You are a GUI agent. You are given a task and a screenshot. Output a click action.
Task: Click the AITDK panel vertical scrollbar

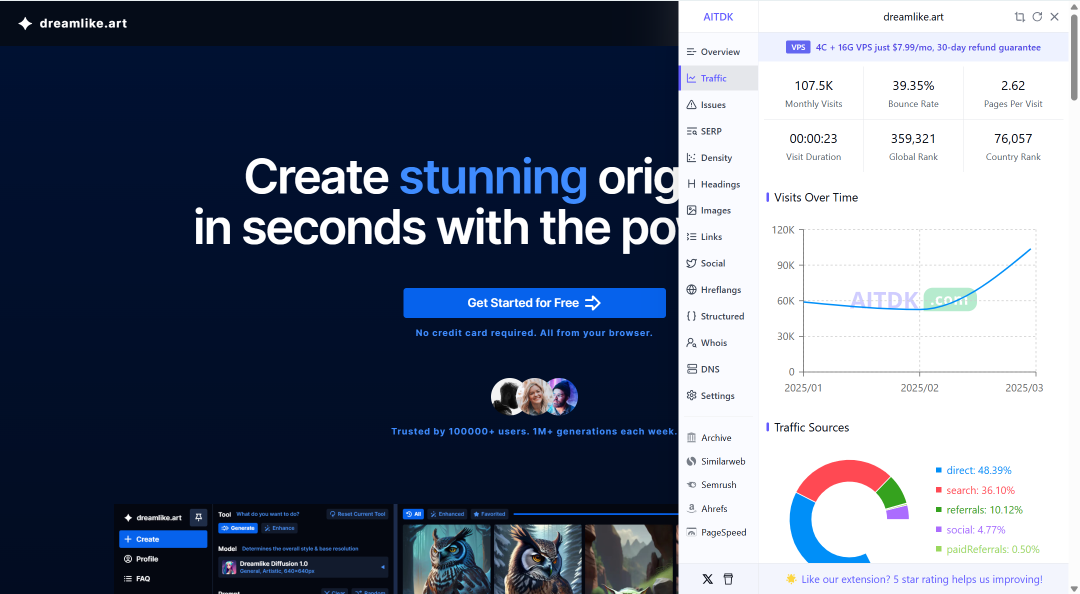pos(1074,59)
